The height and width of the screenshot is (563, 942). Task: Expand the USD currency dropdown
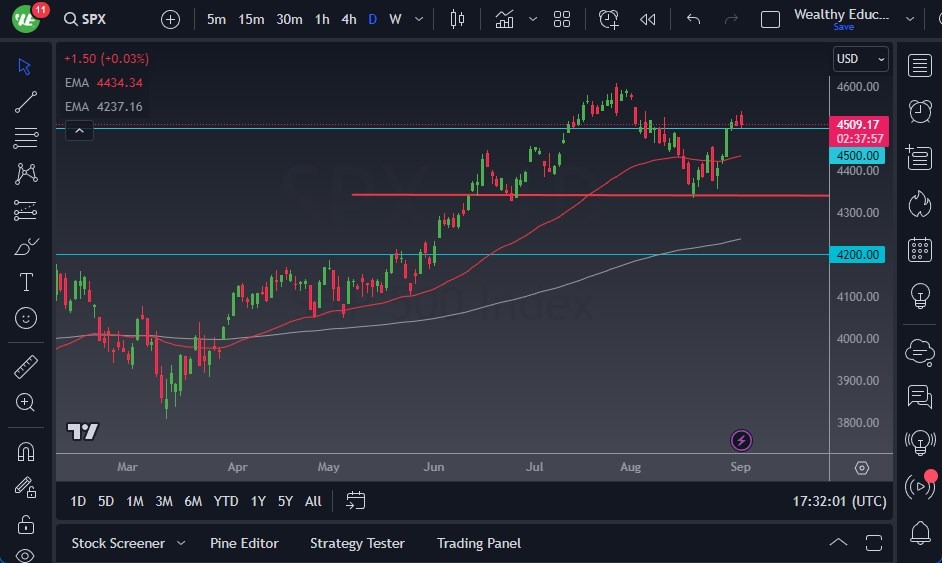click(x=860, y=59)
